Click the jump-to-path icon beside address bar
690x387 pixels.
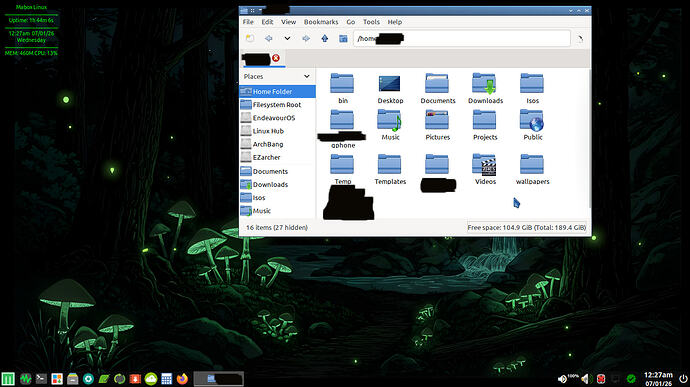tap(580, 39)
